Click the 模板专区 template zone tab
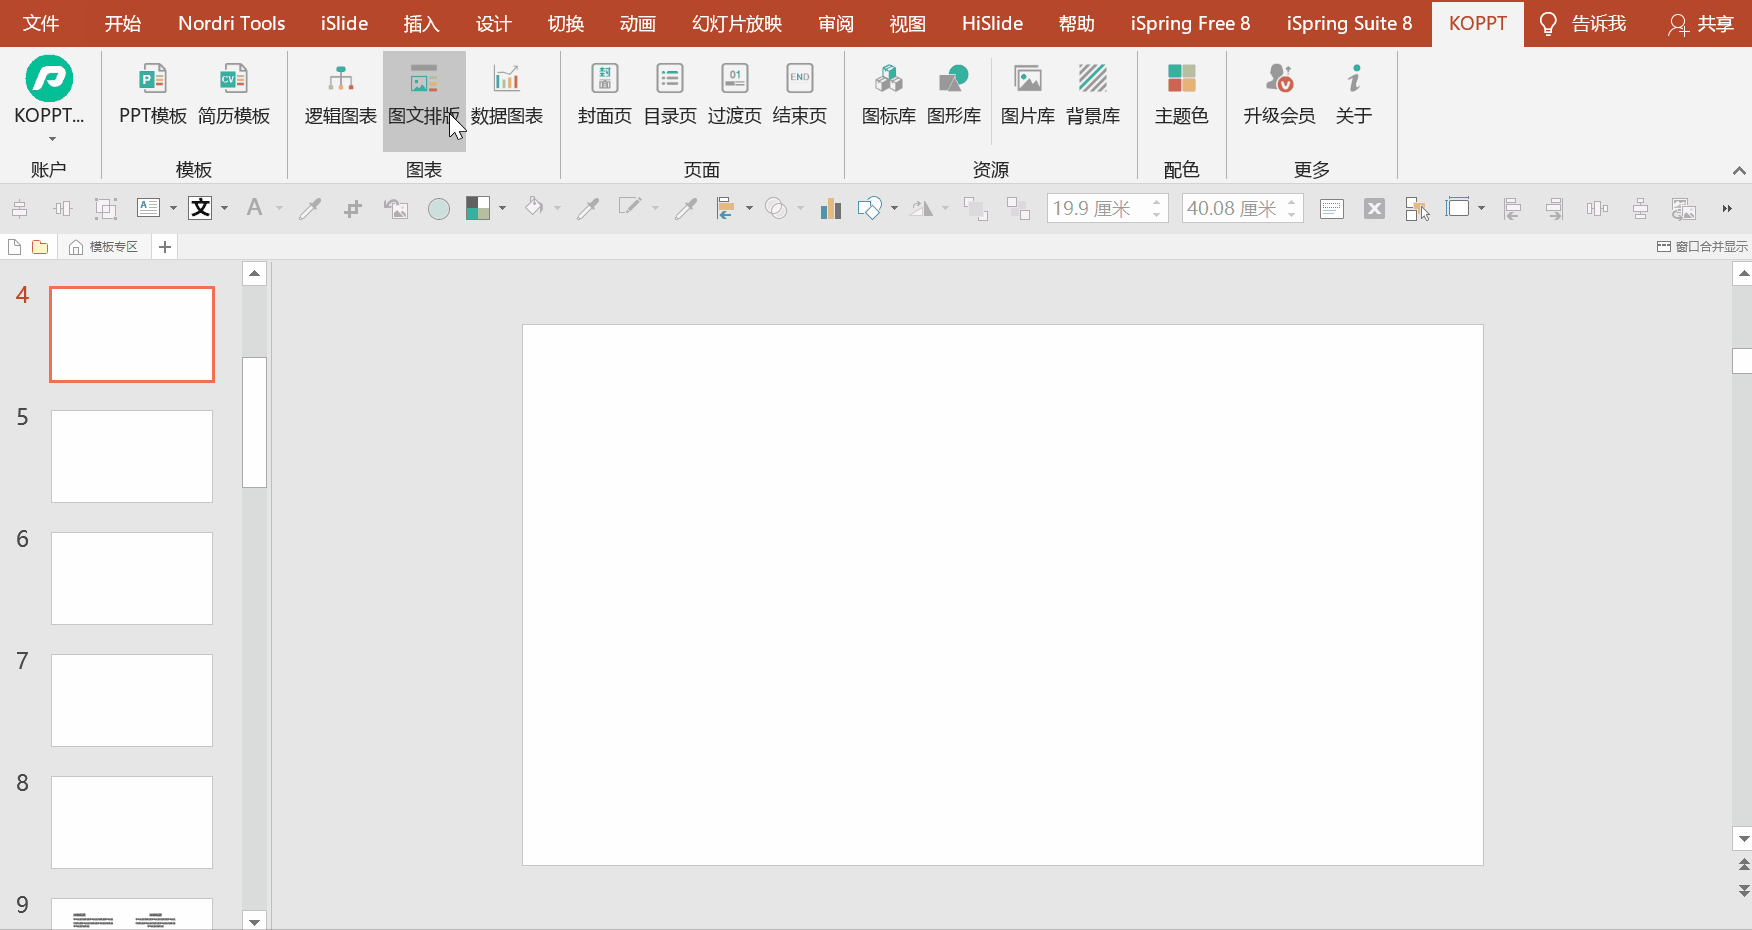This screenshot has width=1752, height=930. click(104, 247)
